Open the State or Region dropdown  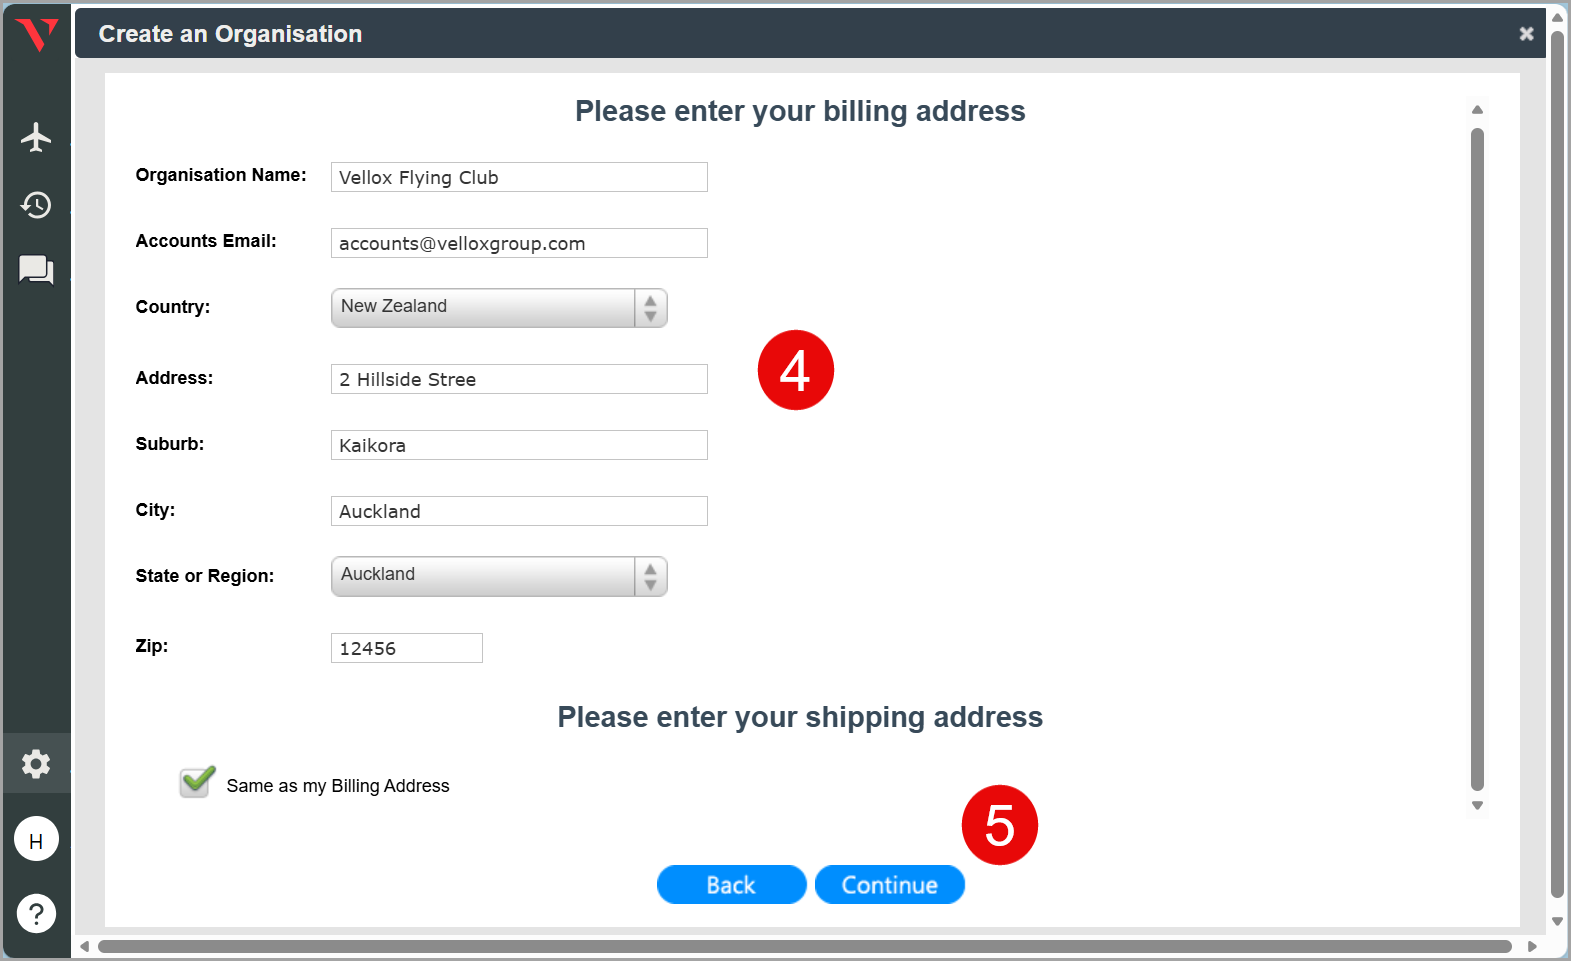coord(499,576)
